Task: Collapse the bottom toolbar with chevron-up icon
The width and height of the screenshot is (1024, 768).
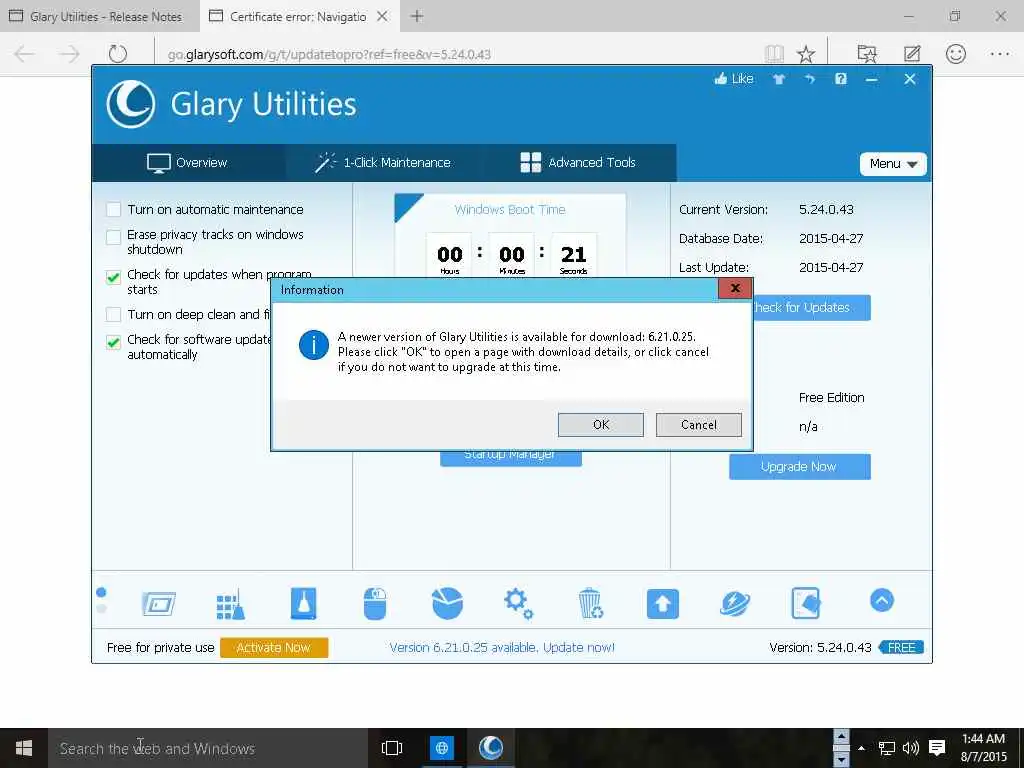Action: [882, 600]
